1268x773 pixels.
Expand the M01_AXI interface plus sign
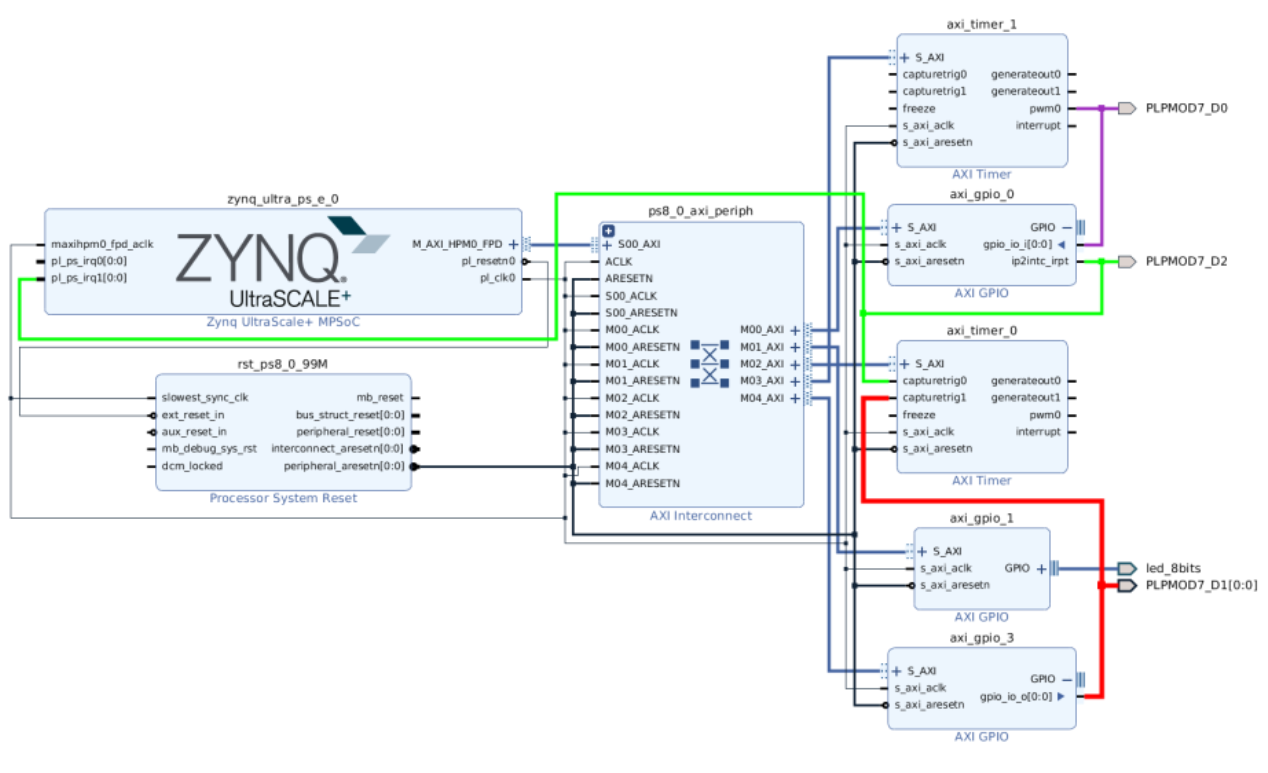[795, 347]
